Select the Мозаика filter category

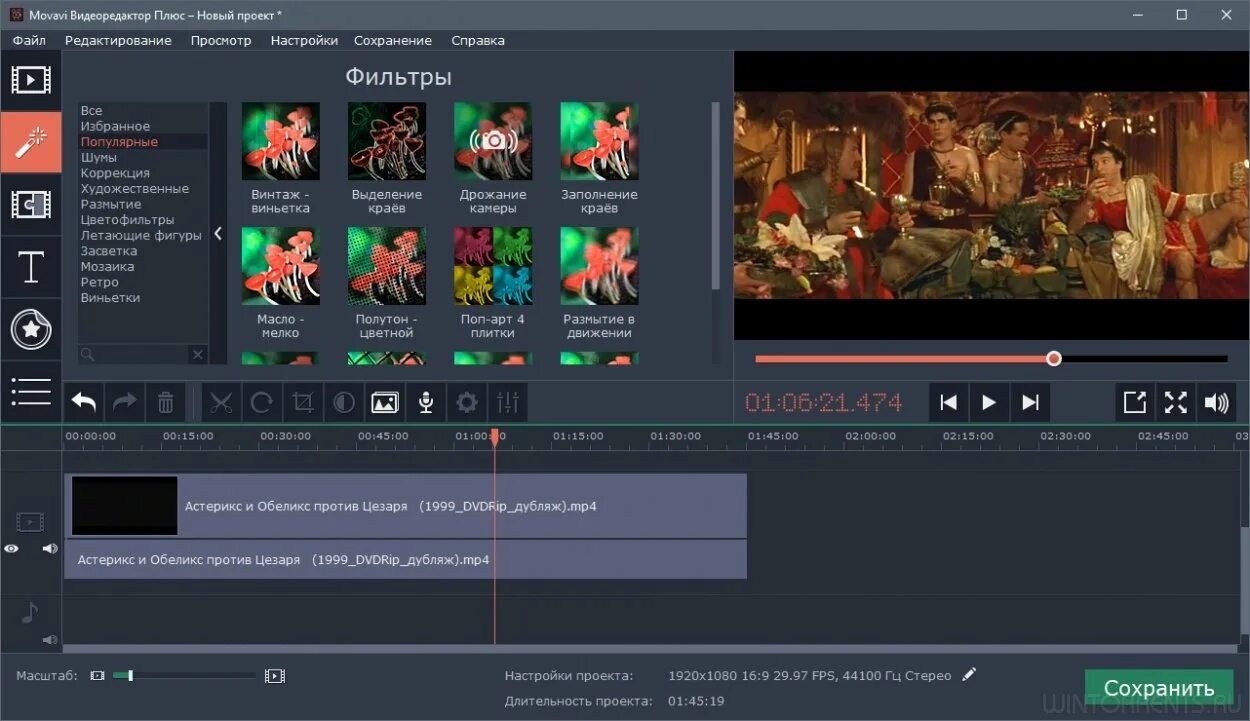107,266
